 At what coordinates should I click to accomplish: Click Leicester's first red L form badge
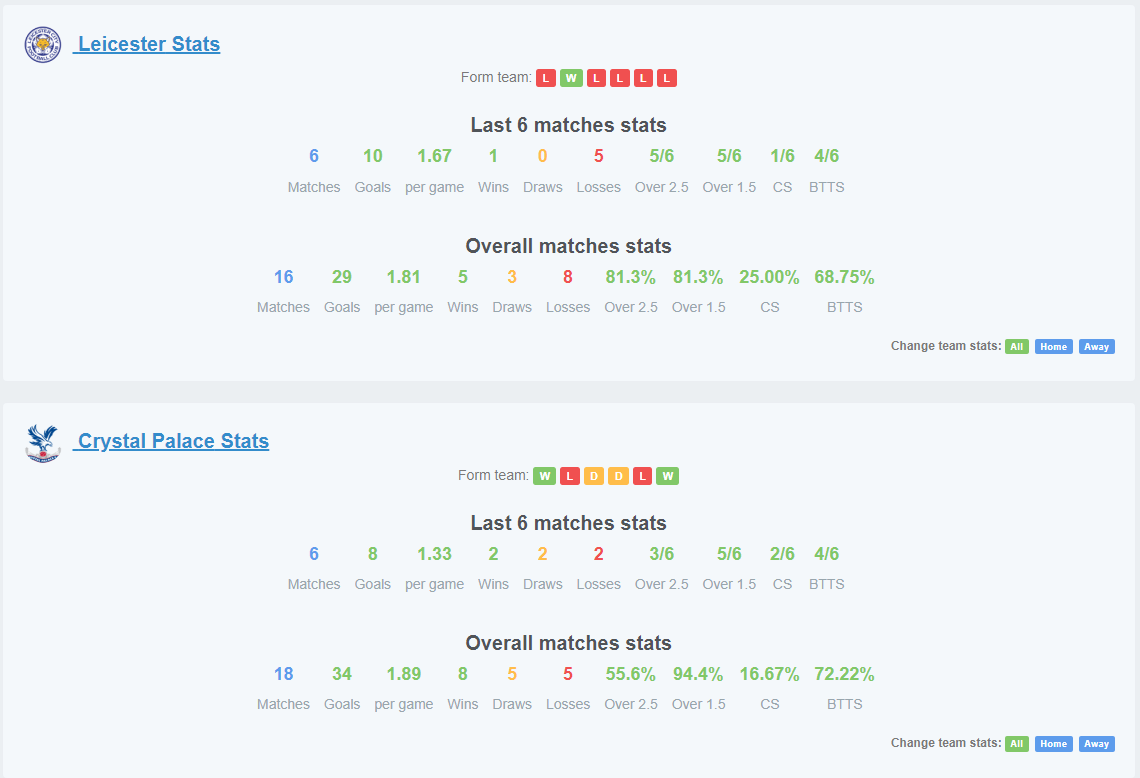[x=546, y=78]
